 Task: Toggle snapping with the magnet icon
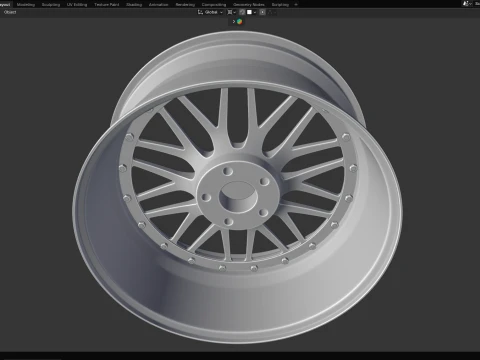tap(242, 12)
